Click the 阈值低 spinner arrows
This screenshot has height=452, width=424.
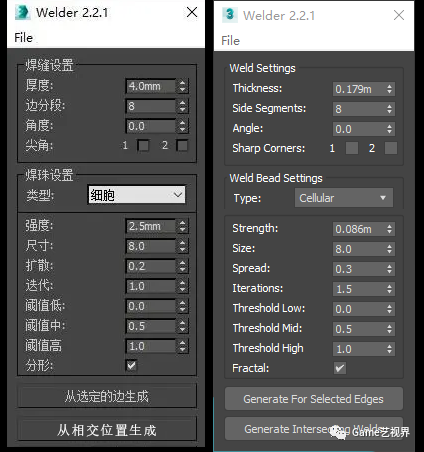[x=182, y=306]
